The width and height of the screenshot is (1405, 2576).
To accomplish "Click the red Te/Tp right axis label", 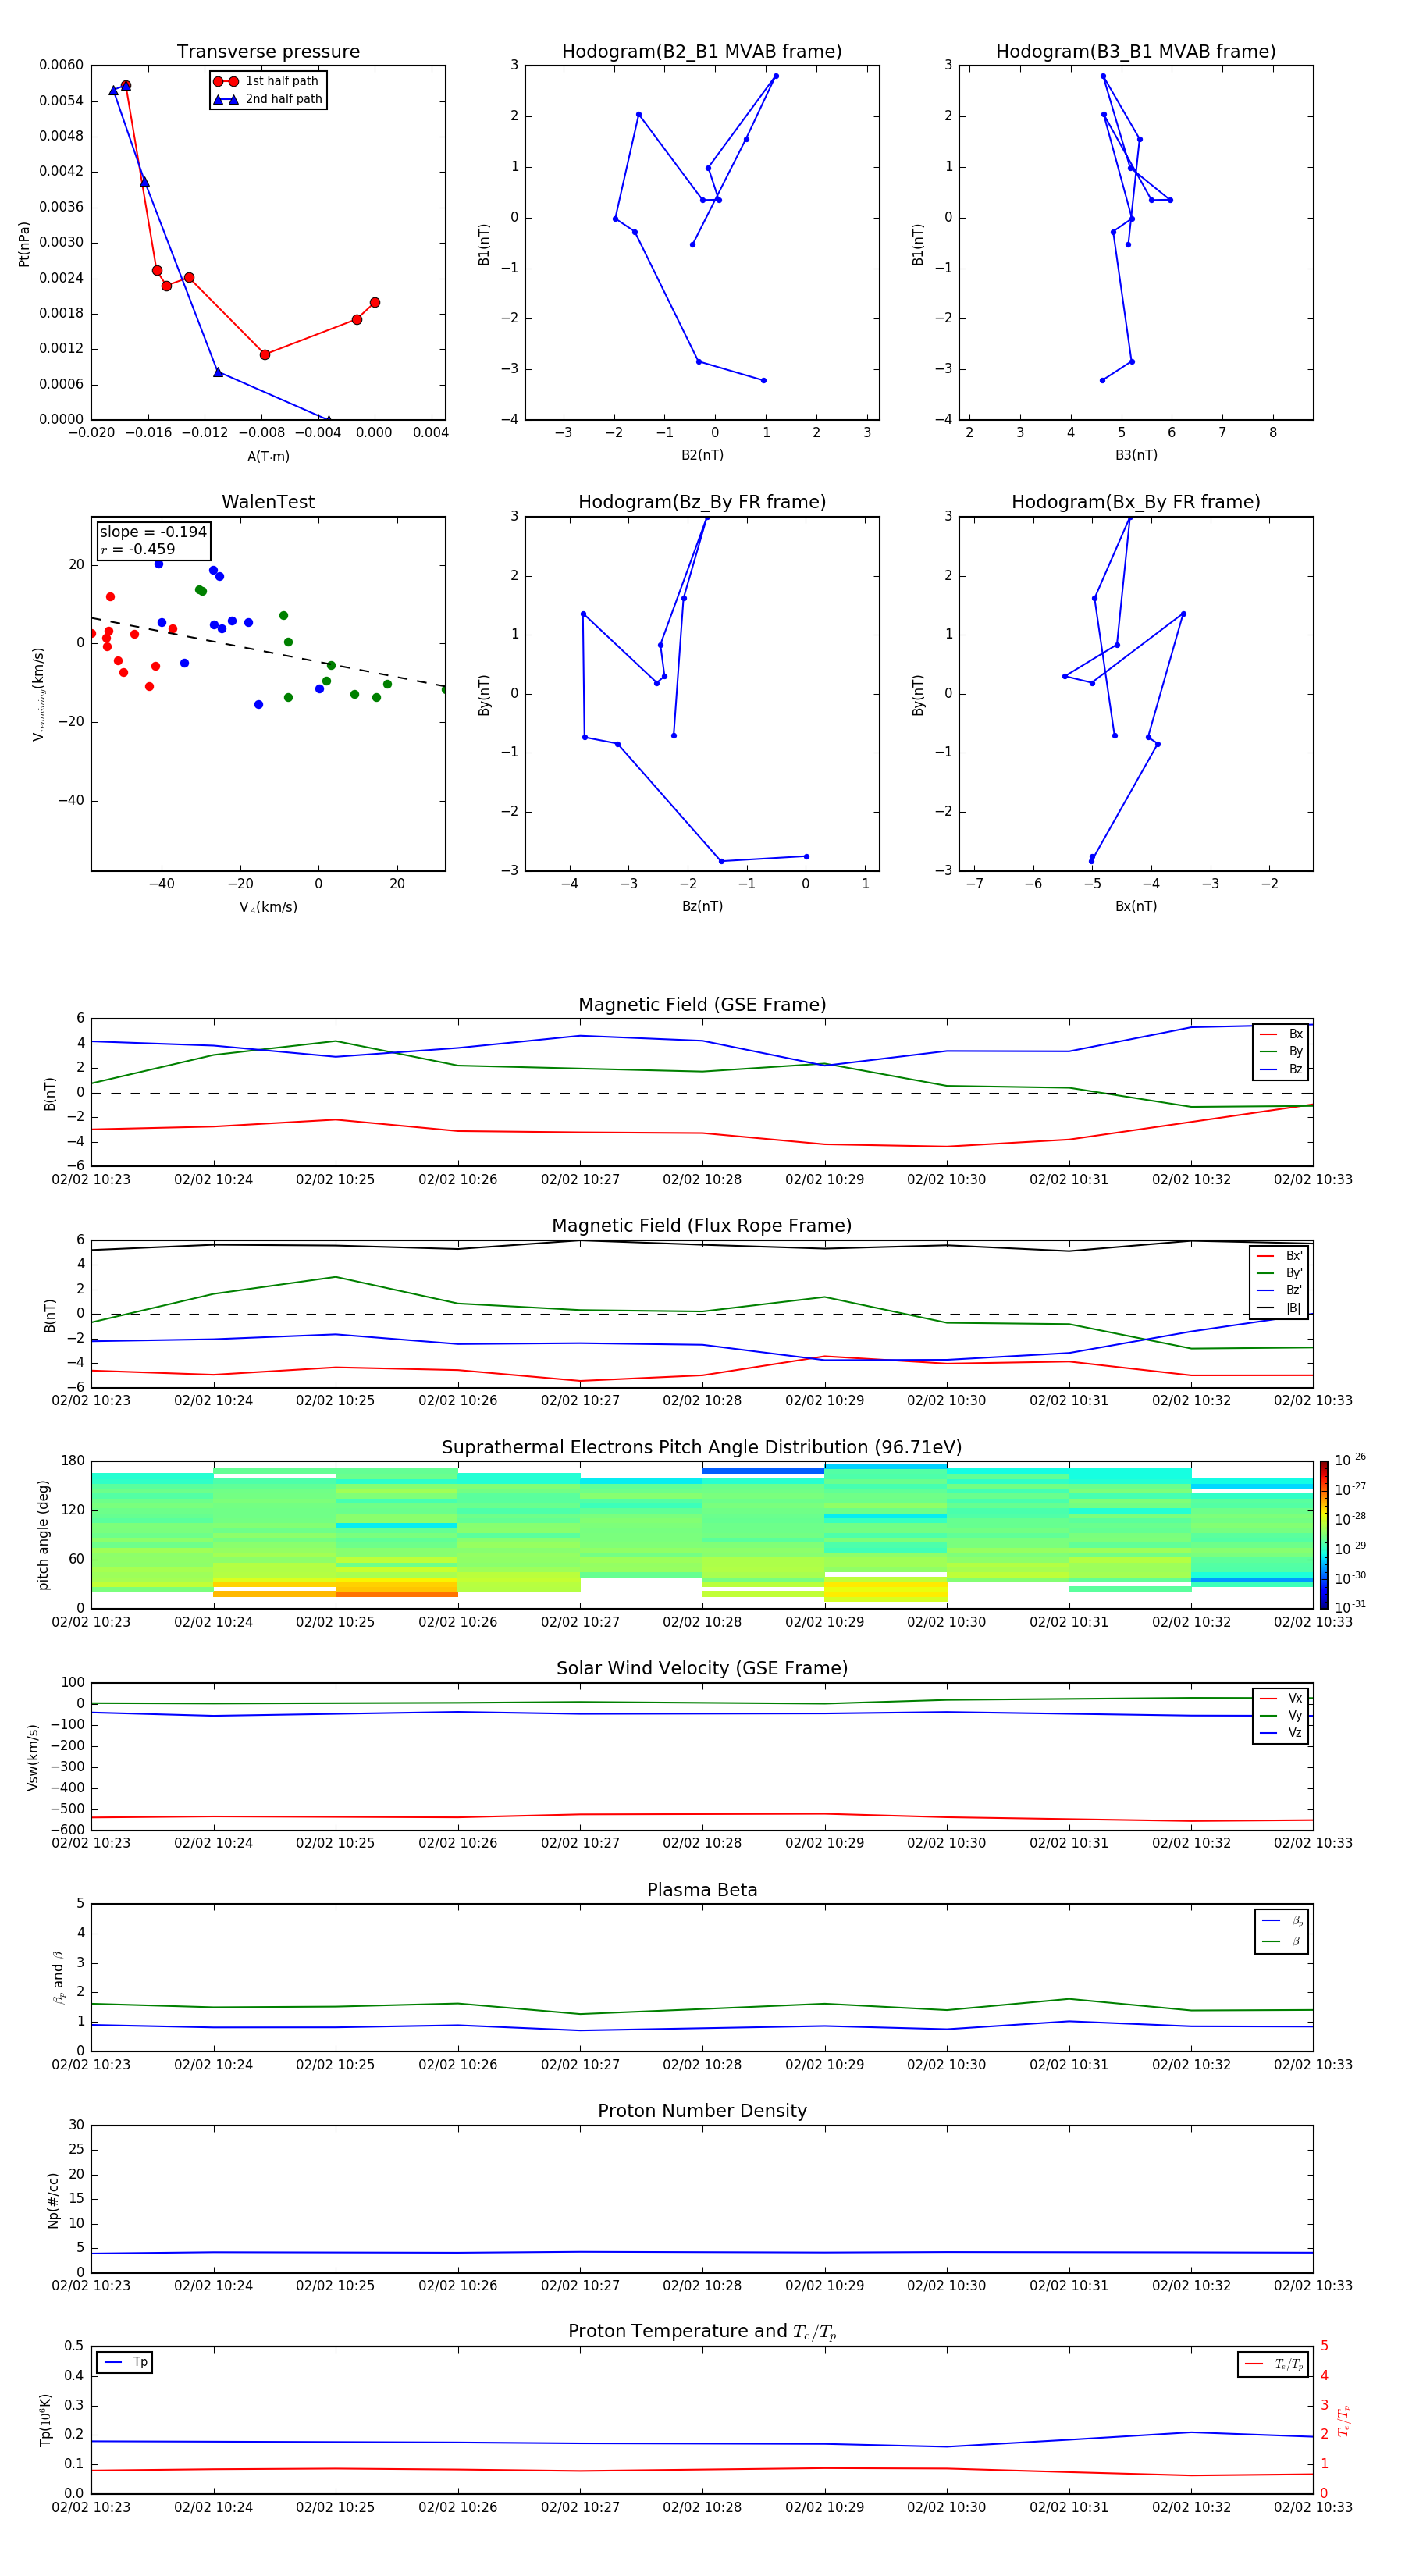I will point(1345,2420).
